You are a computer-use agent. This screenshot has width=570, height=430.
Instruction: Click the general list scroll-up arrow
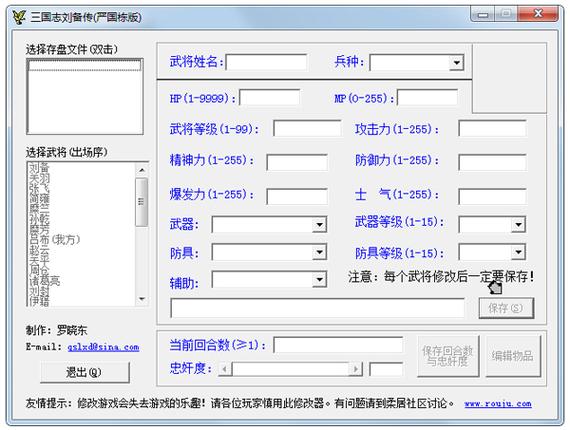142,170
